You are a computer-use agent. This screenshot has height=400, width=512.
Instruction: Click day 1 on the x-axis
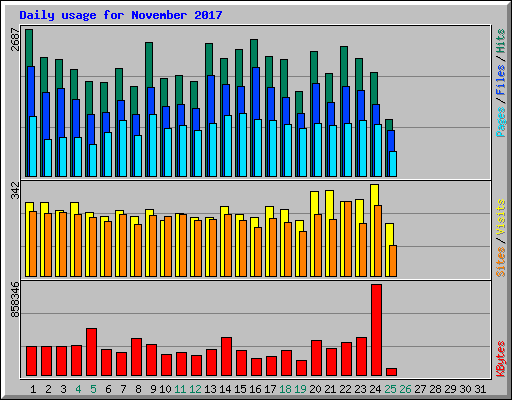pyautogui.click(x=33, y=389)
